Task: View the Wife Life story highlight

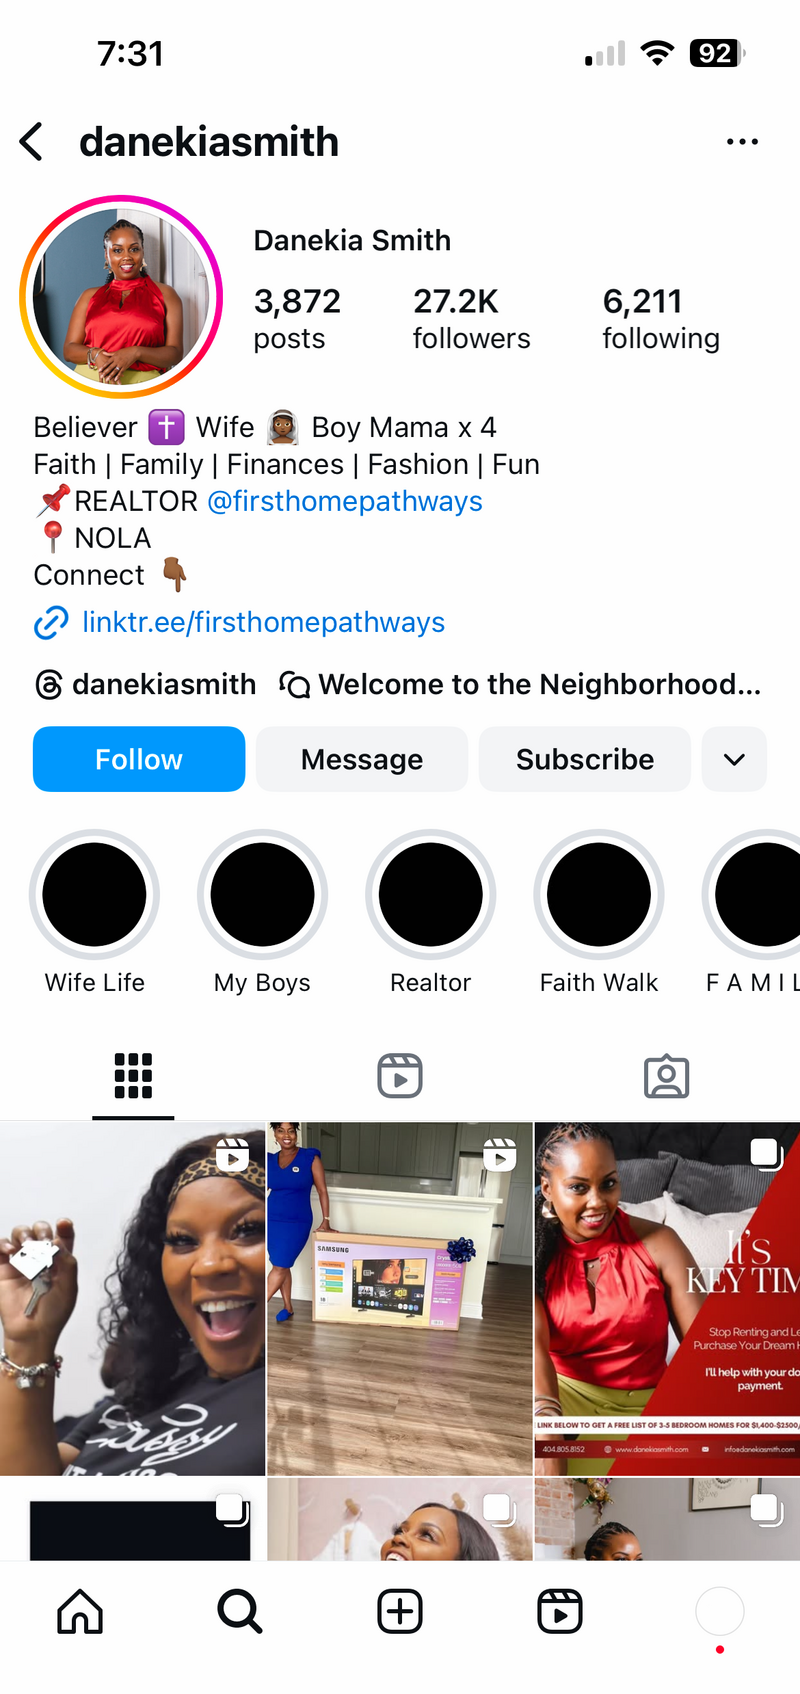Action: (95, 913)
